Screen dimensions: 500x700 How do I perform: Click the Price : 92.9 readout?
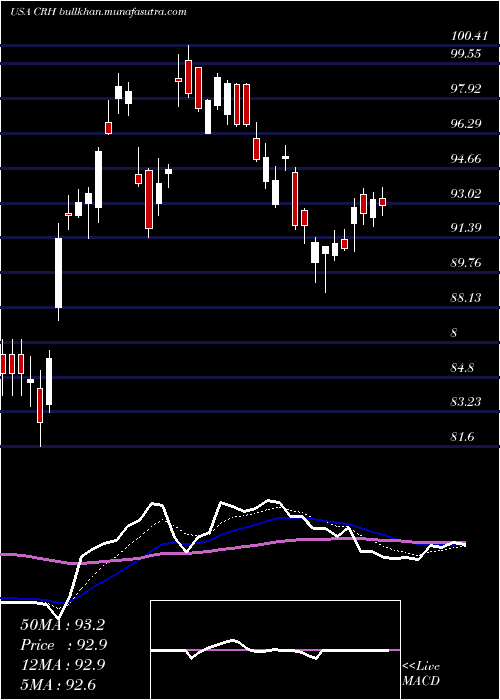64,645
